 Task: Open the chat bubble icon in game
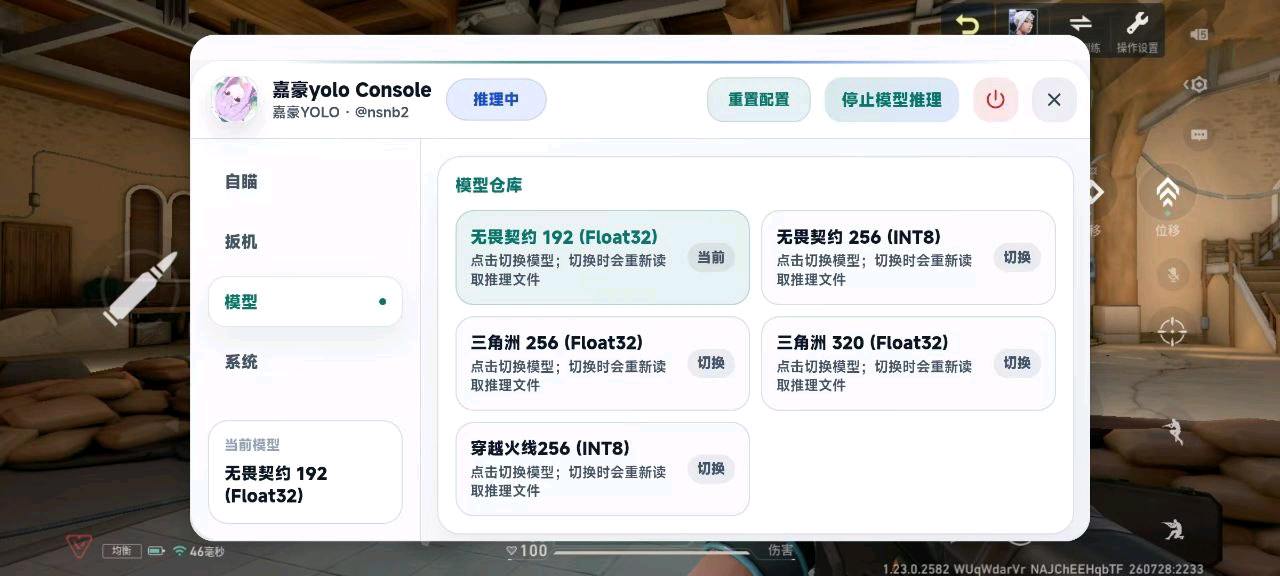point(1199,135)
